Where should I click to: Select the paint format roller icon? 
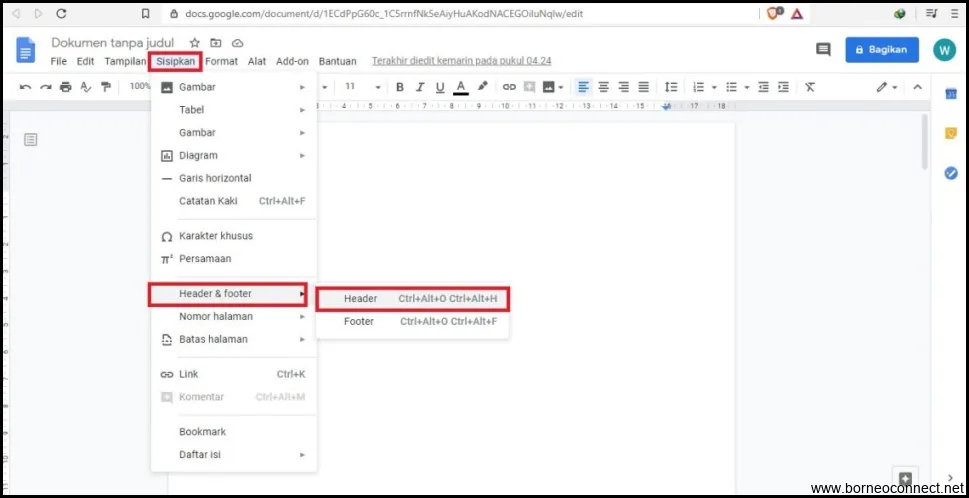click(106, 87)
